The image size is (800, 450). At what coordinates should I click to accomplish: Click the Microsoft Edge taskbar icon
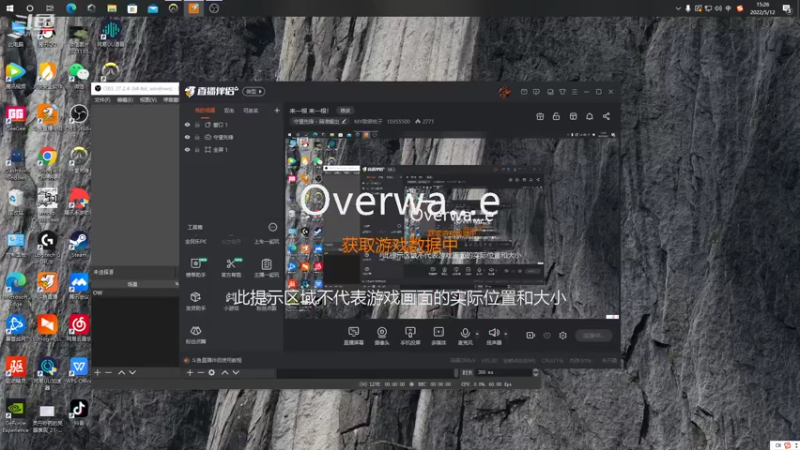tap(71, 8)
